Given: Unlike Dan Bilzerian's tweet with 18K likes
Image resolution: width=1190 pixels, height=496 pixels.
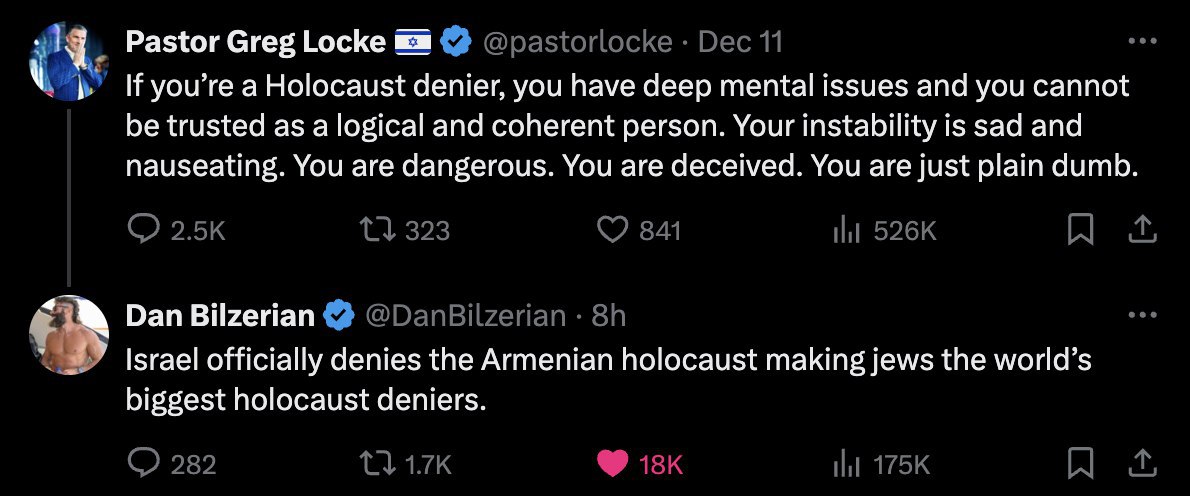Looking at the screenshot, I should [612, 463].
